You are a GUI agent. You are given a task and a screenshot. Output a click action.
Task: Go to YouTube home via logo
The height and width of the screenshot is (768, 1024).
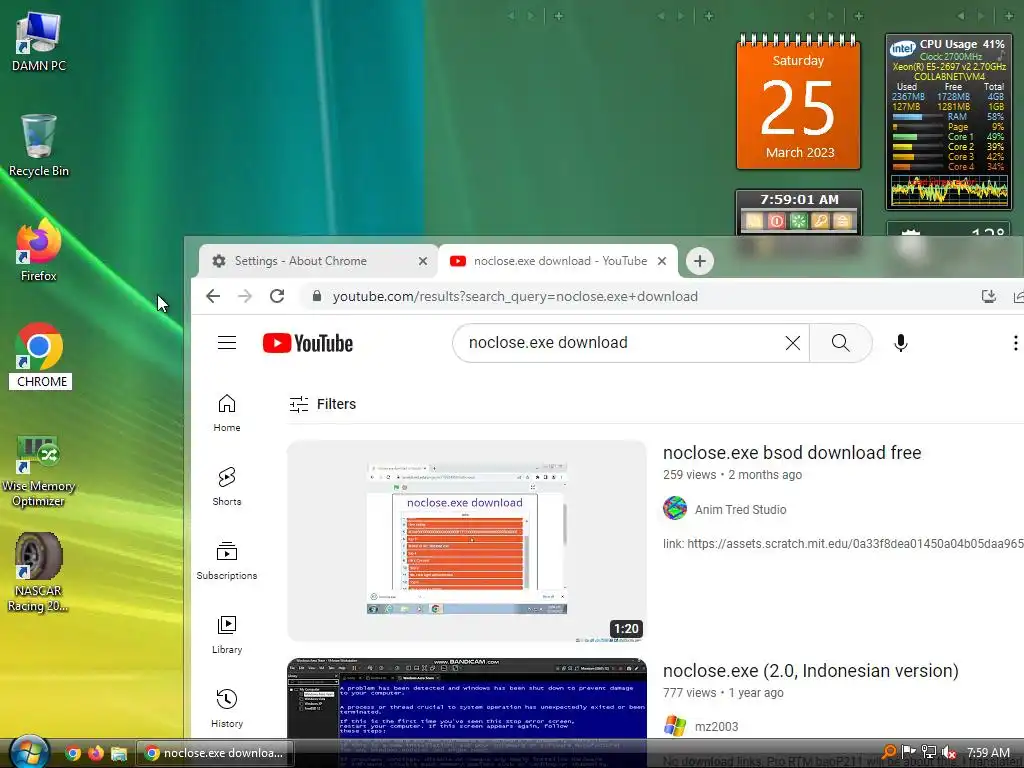click(308, 343)
